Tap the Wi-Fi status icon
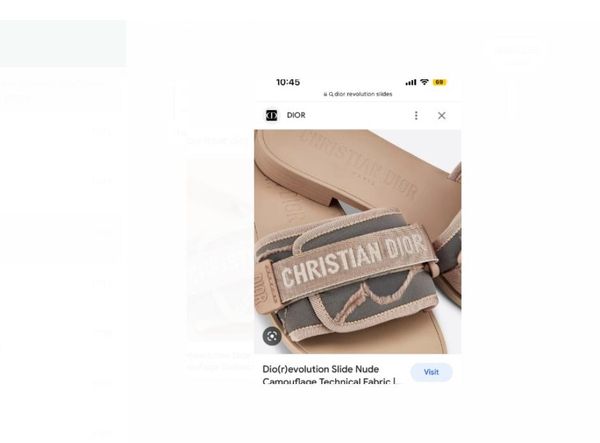This screenshot has height=443, width=600. (x=424, y=82)
